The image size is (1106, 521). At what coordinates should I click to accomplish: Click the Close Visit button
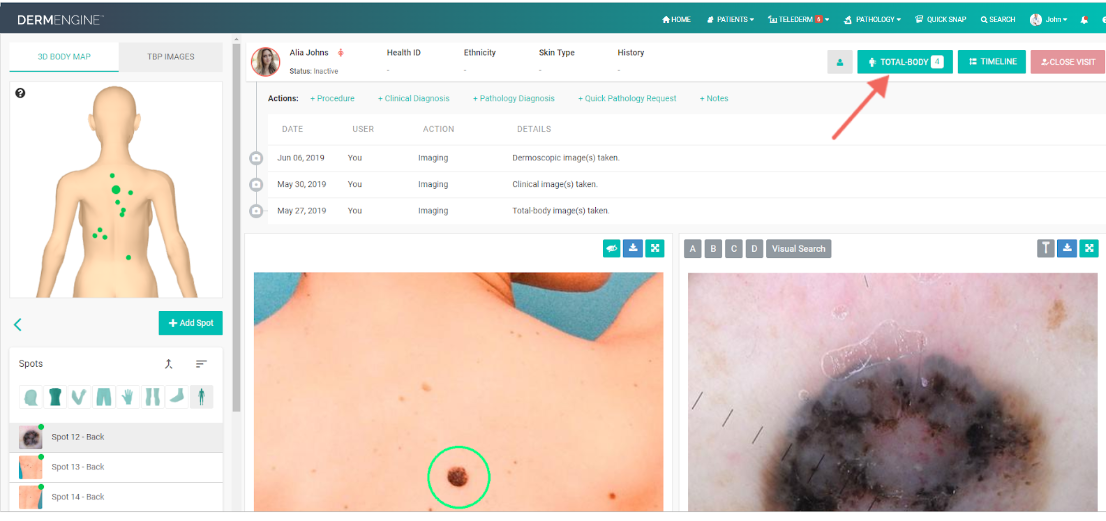click(1067, 62)
